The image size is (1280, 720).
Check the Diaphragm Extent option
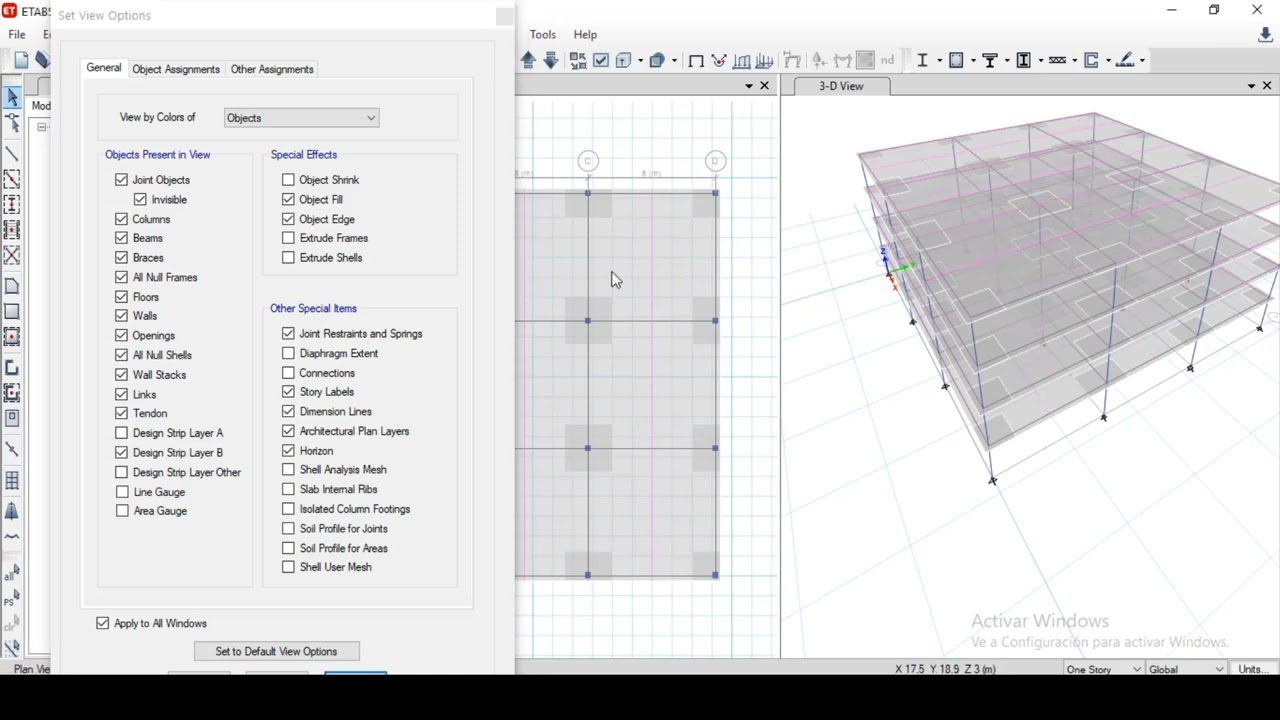288,353
